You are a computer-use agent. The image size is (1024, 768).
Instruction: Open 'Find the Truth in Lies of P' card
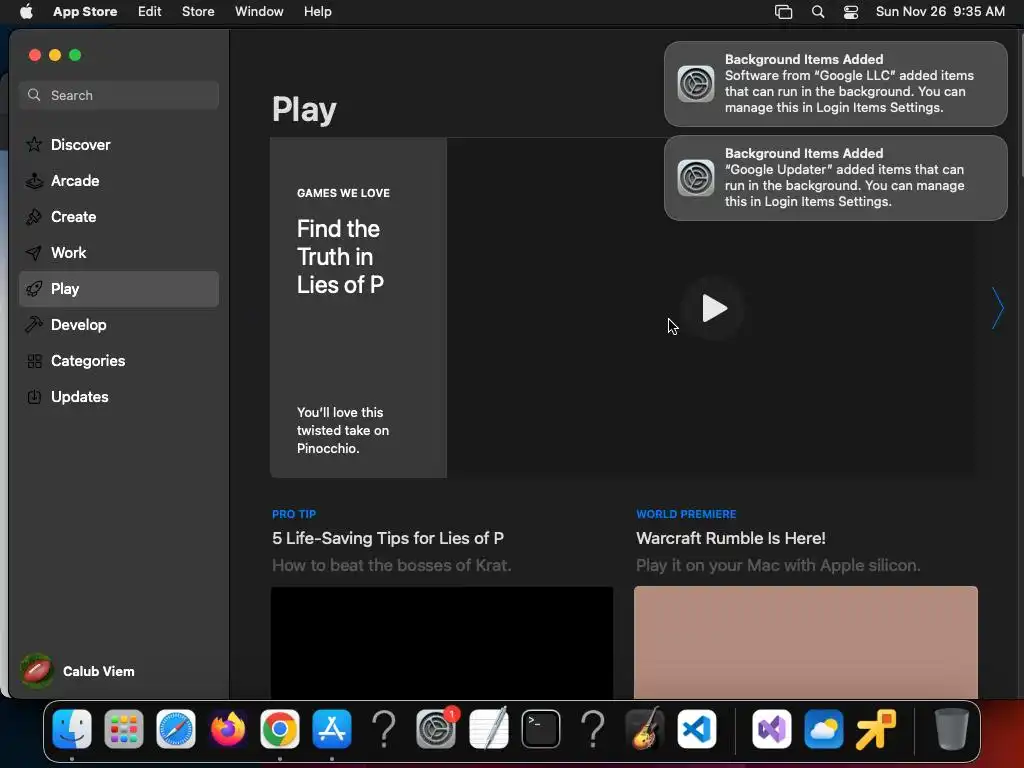359,308
